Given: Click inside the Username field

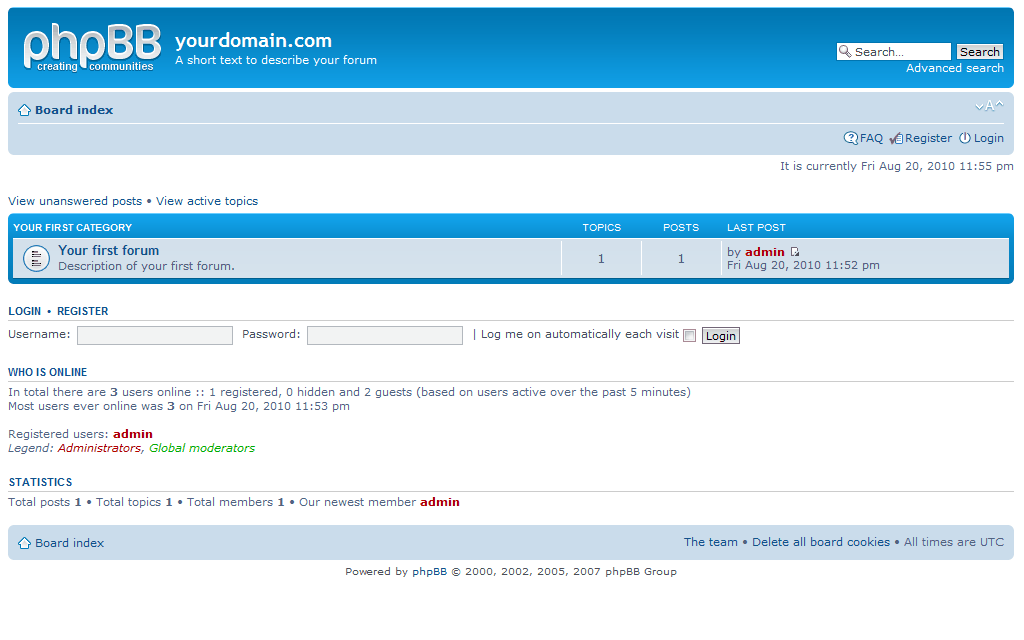Looking at the screenshot, I should coord(154,336).
